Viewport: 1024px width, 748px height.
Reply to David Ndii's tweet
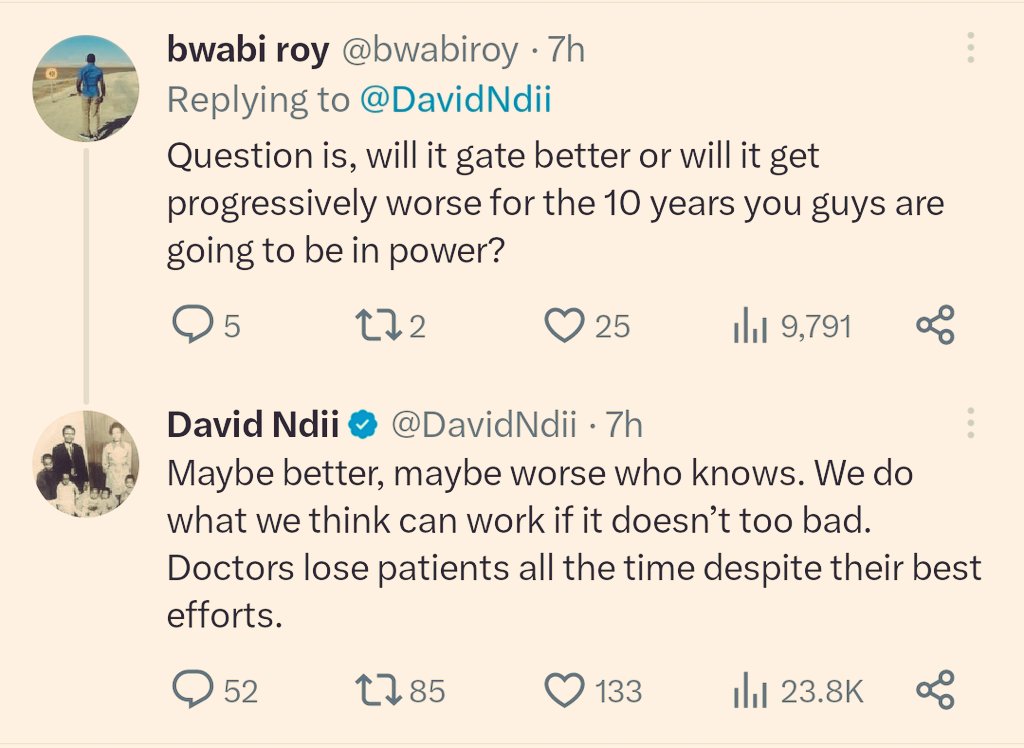[x=190, y=691]
